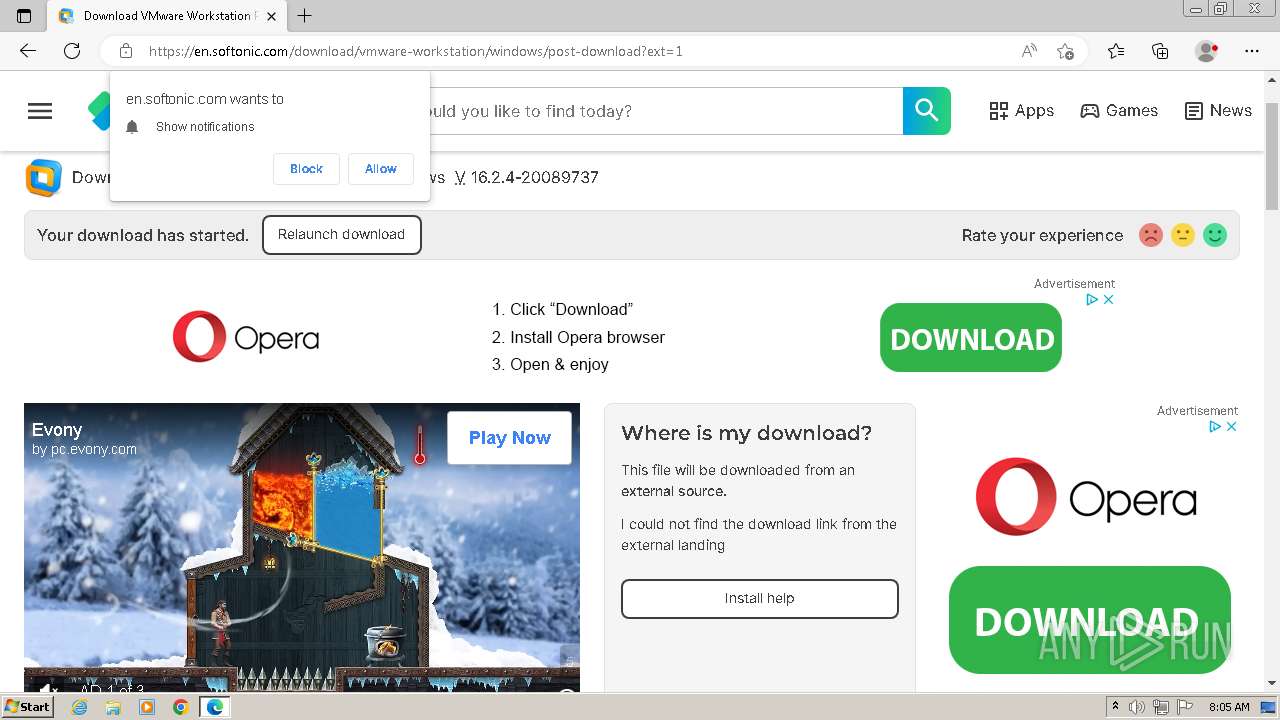Open Softonic hamburger menu
The image size is (1280, 720).
pyautogui.click(x=40, y=111)
